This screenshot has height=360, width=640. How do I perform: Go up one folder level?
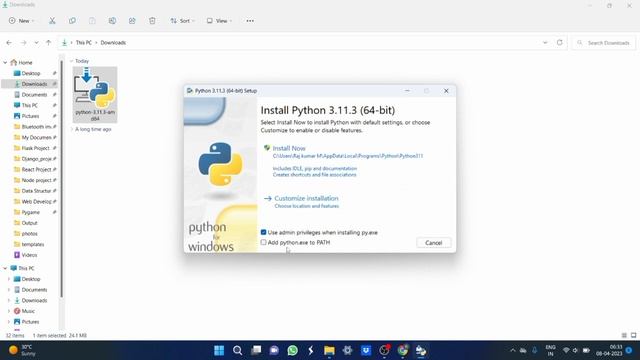tap(49, 42)
